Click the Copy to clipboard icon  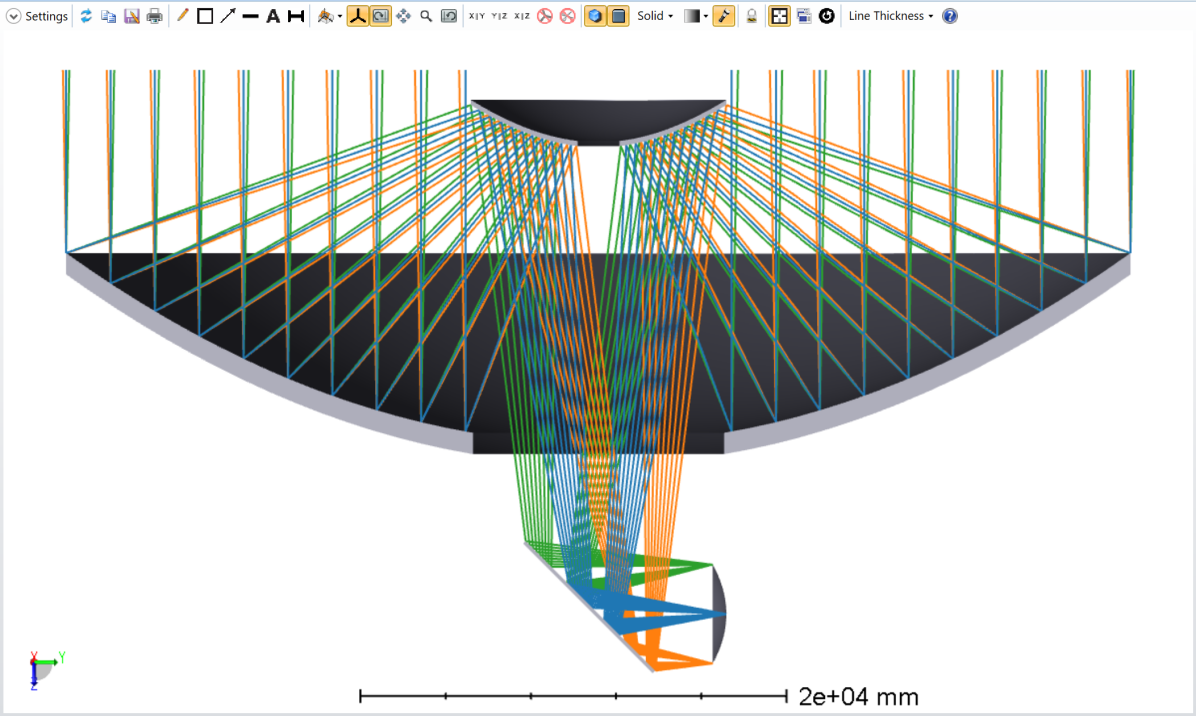point(109,16)
